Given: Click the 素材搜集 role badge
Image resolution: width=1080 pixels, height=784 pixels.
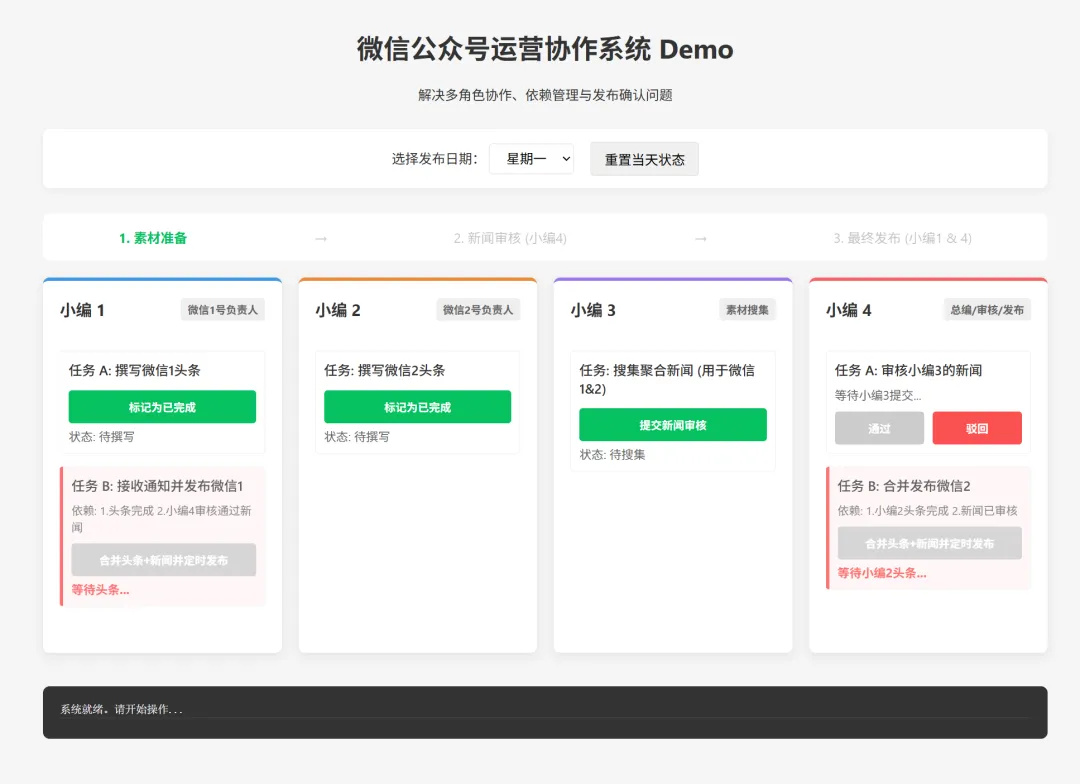Looking at the screenshot, I should 747,310.
